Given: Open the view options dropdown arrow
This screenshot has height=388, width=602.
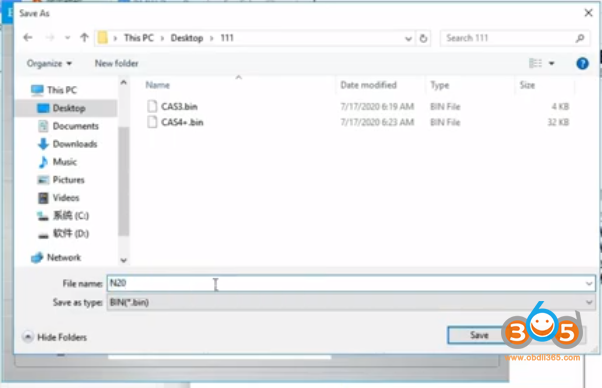Looking at the screenshot, I should [x=551, y=63].
